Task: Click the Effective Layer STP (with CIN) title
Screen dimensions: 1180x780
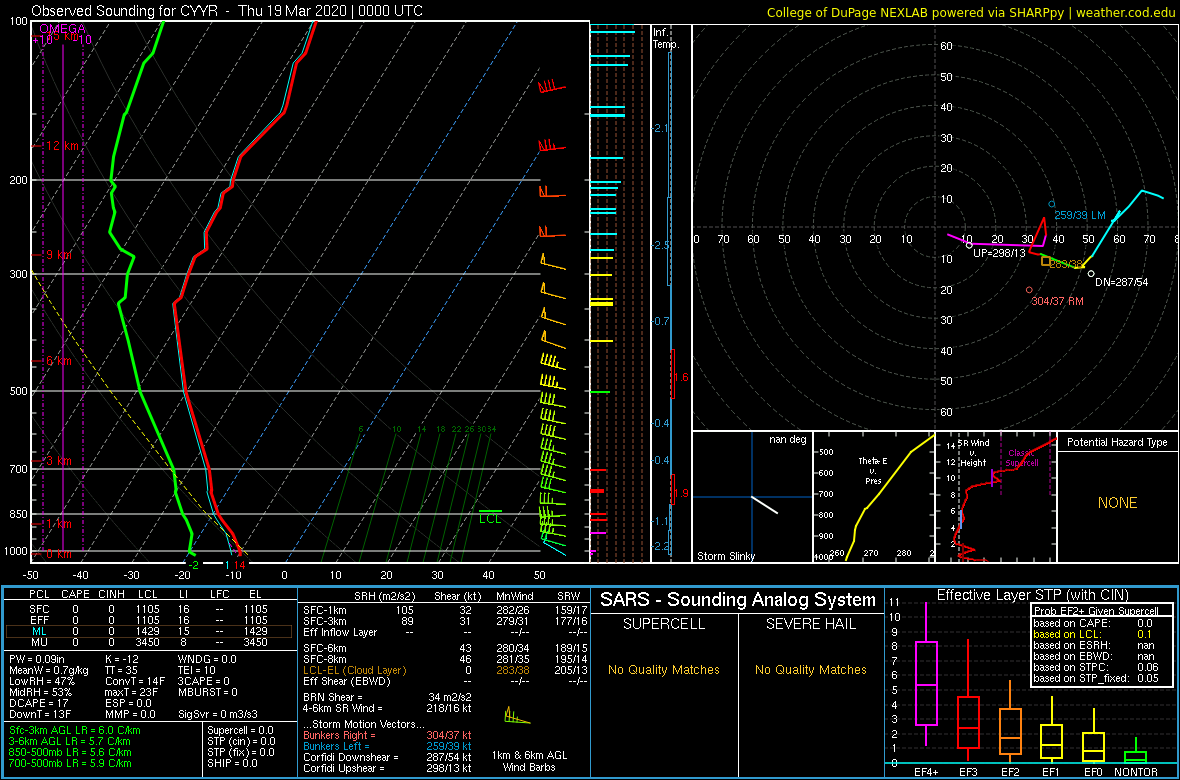Action: (x=1030, y=596)
